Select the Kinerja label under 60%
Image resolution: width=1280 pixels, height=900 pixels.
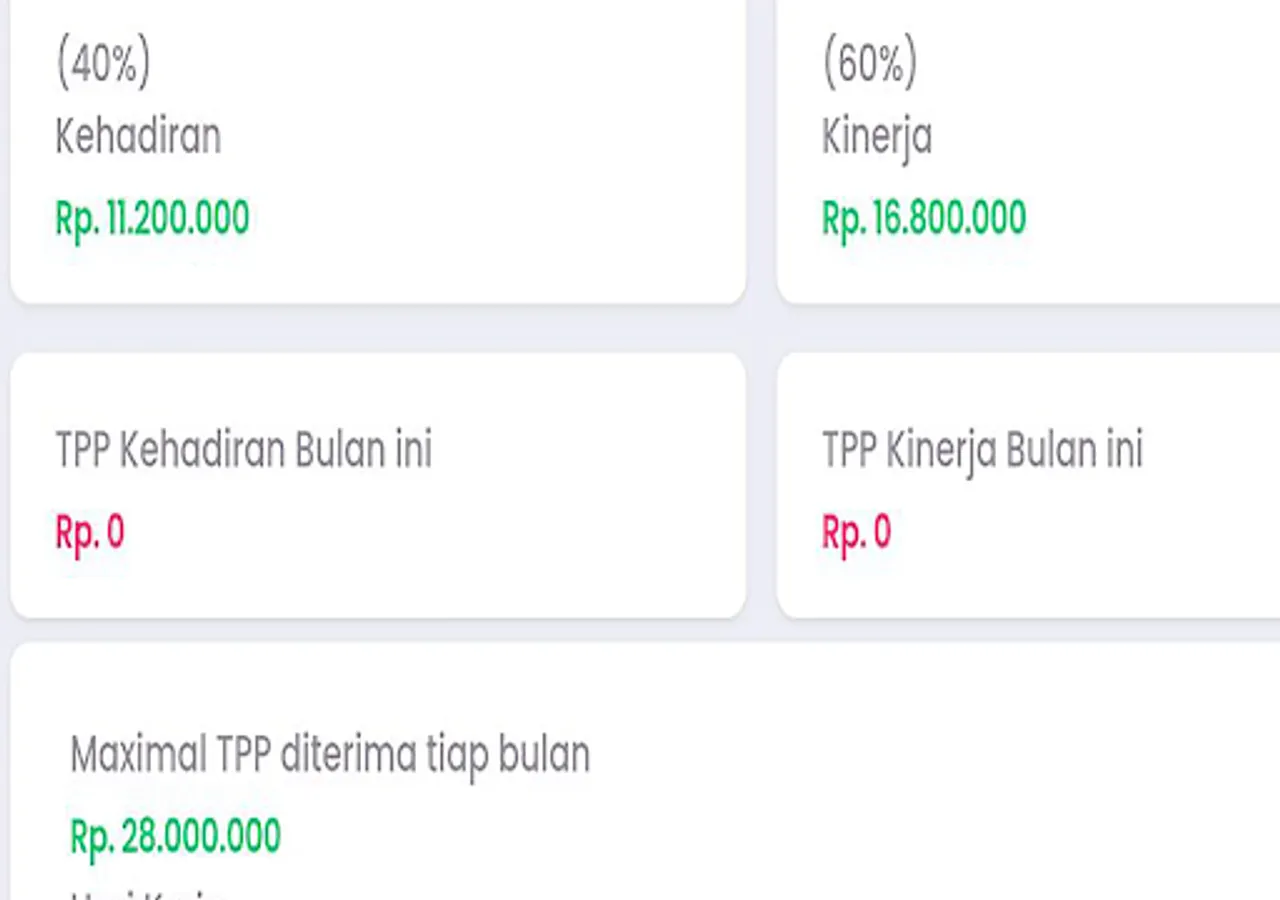coord(876,136)
